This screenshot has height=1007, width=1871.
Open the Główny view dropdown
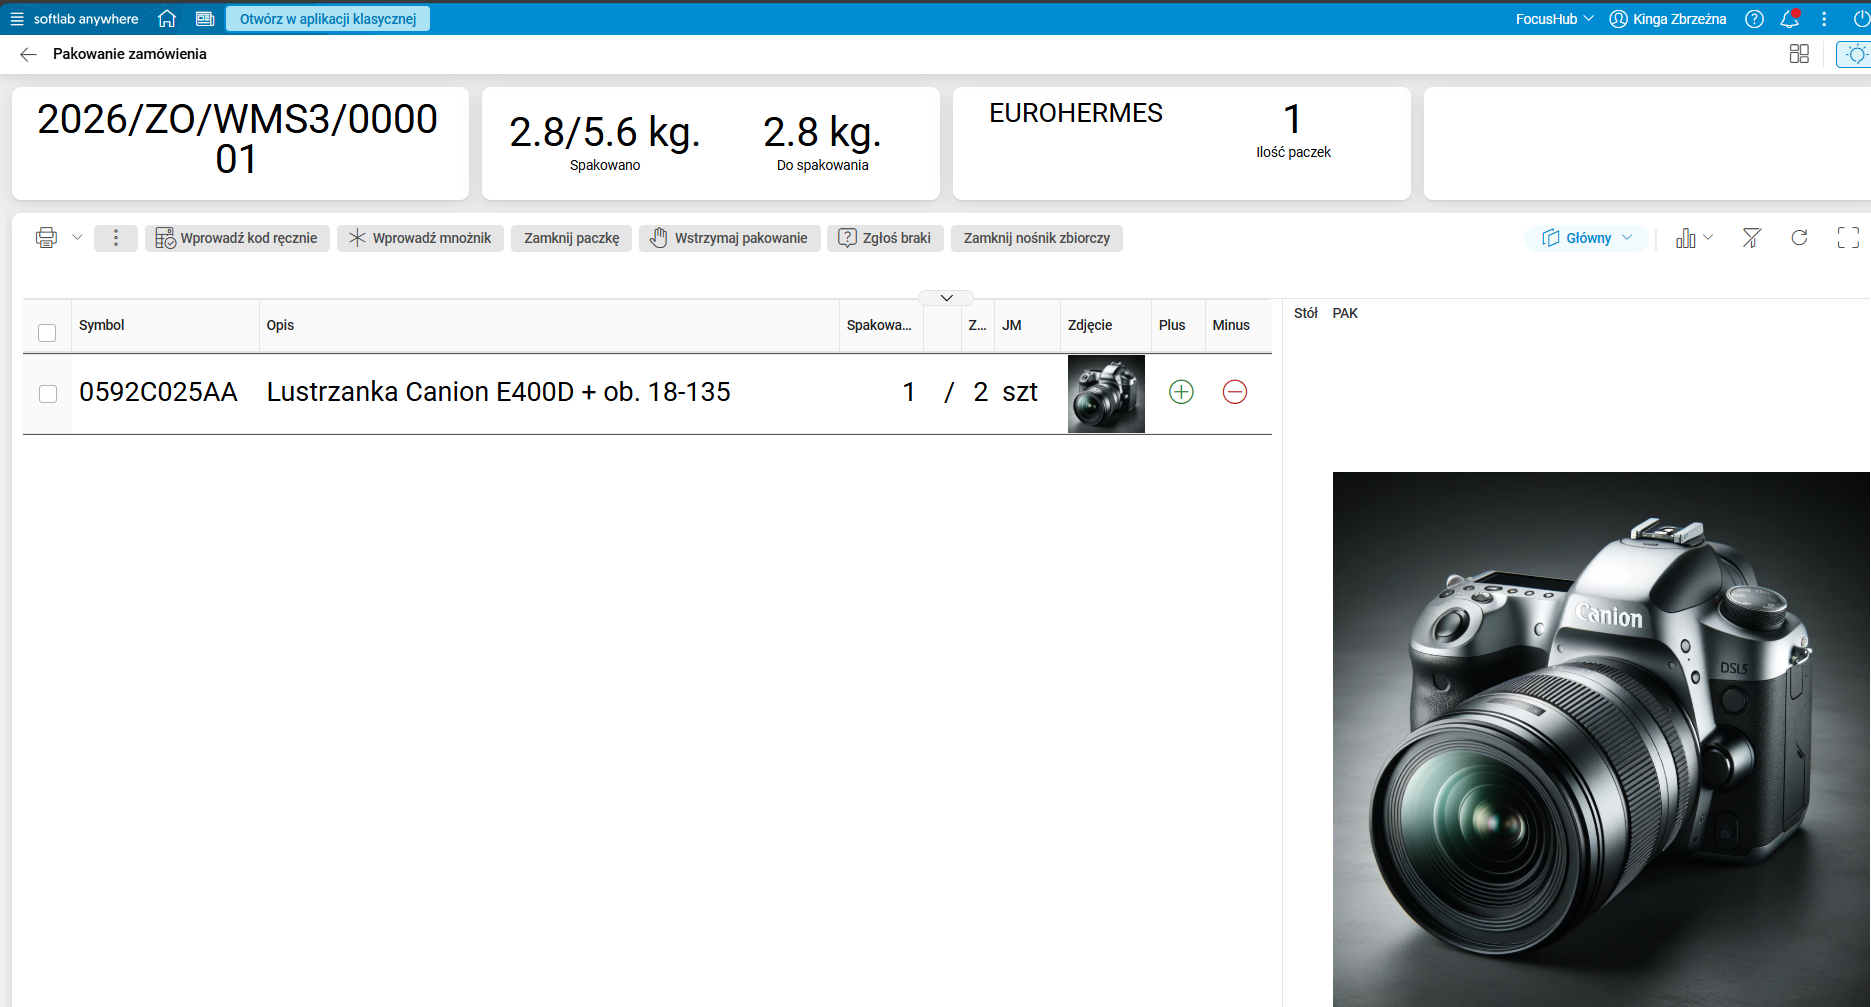1587,238
